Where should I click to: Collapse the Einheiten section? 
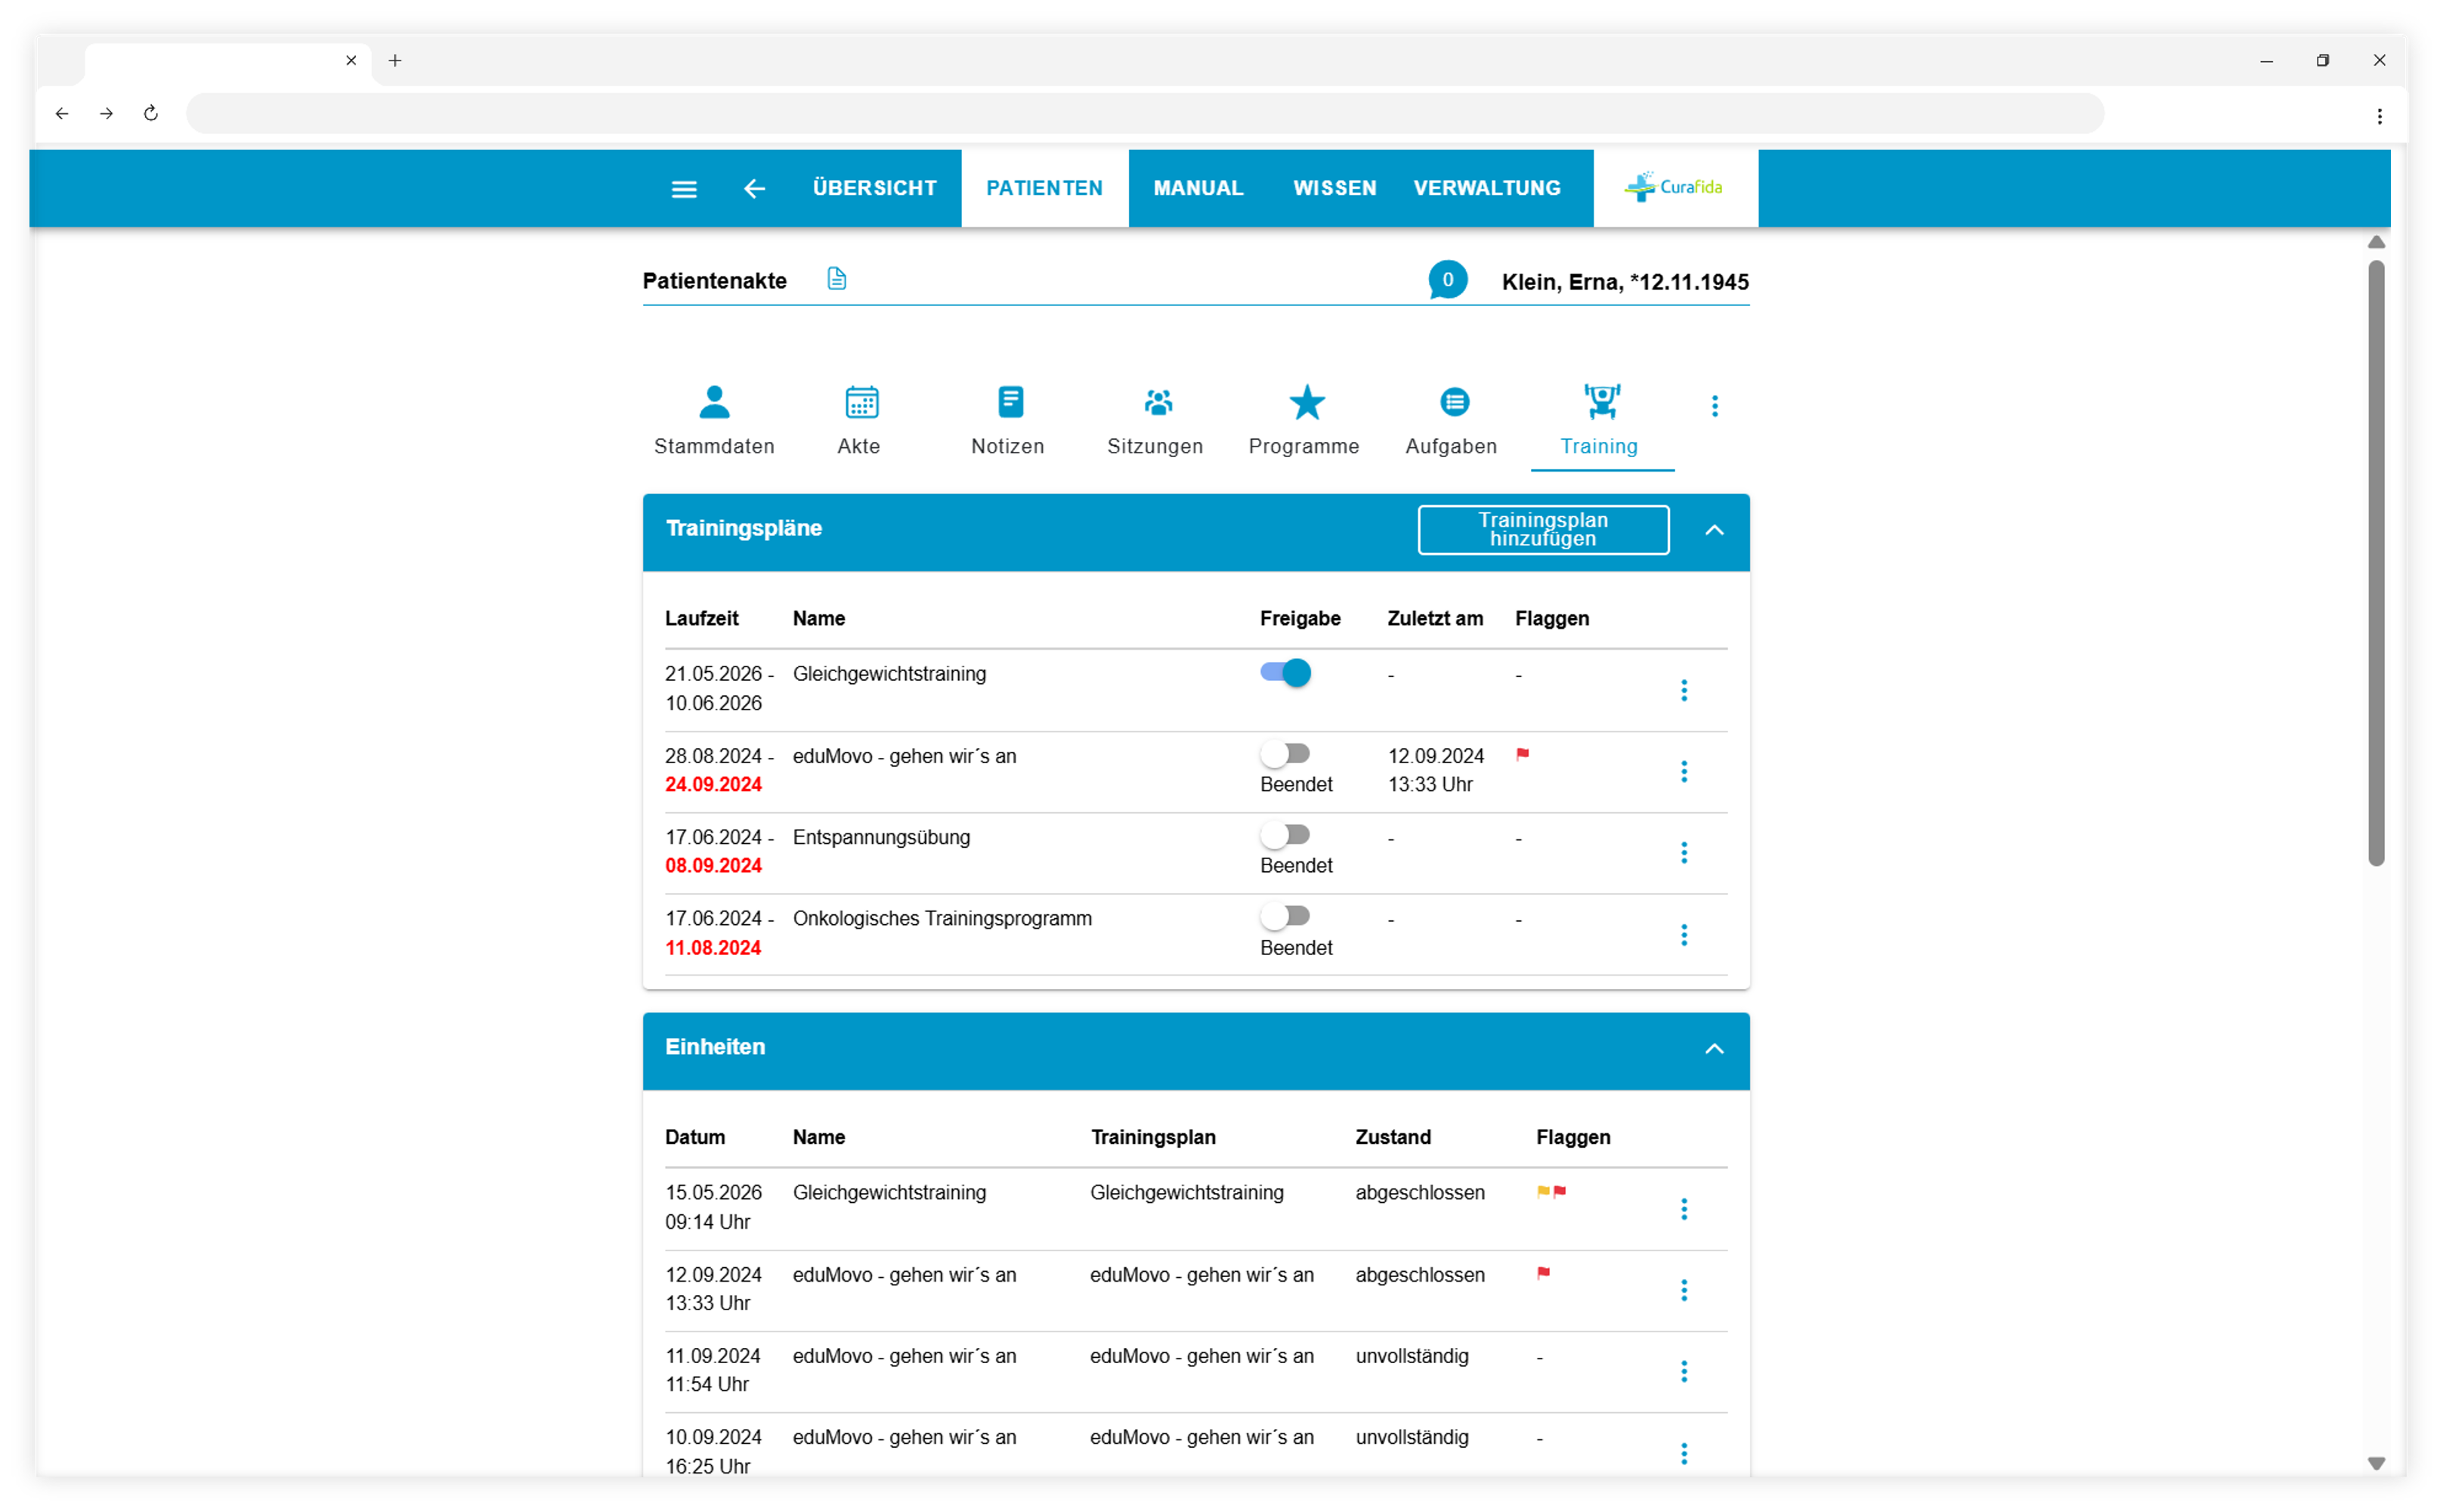point(1713,1048)
